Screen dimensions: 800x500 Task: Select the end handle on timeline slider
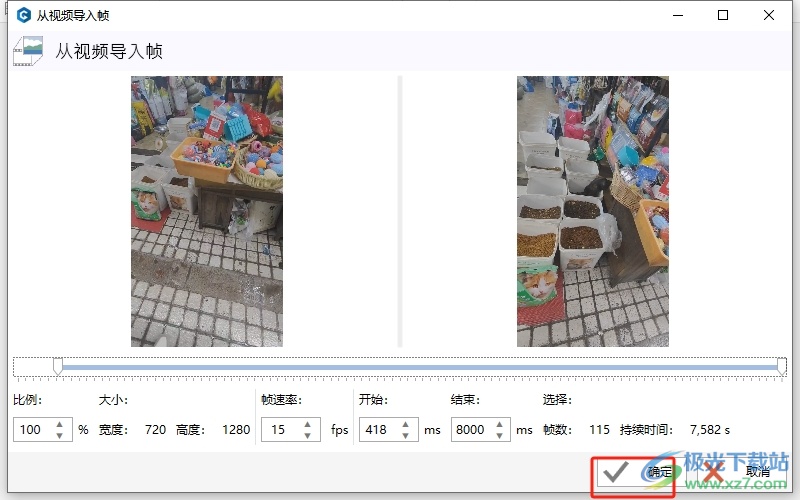coord(782,366)
